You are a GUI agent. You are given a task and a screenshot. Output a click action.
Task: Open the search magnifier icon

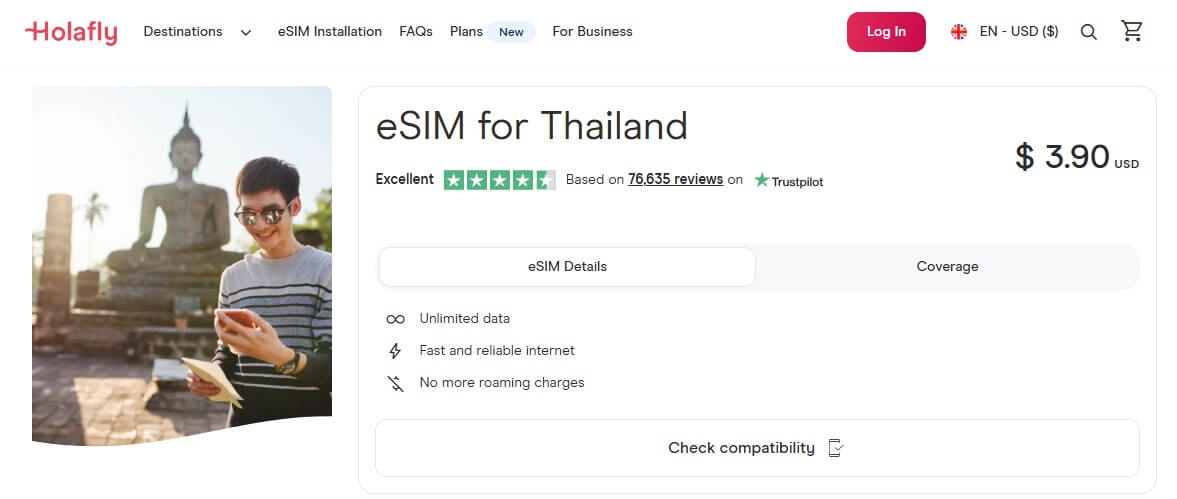click(1089, 32)
